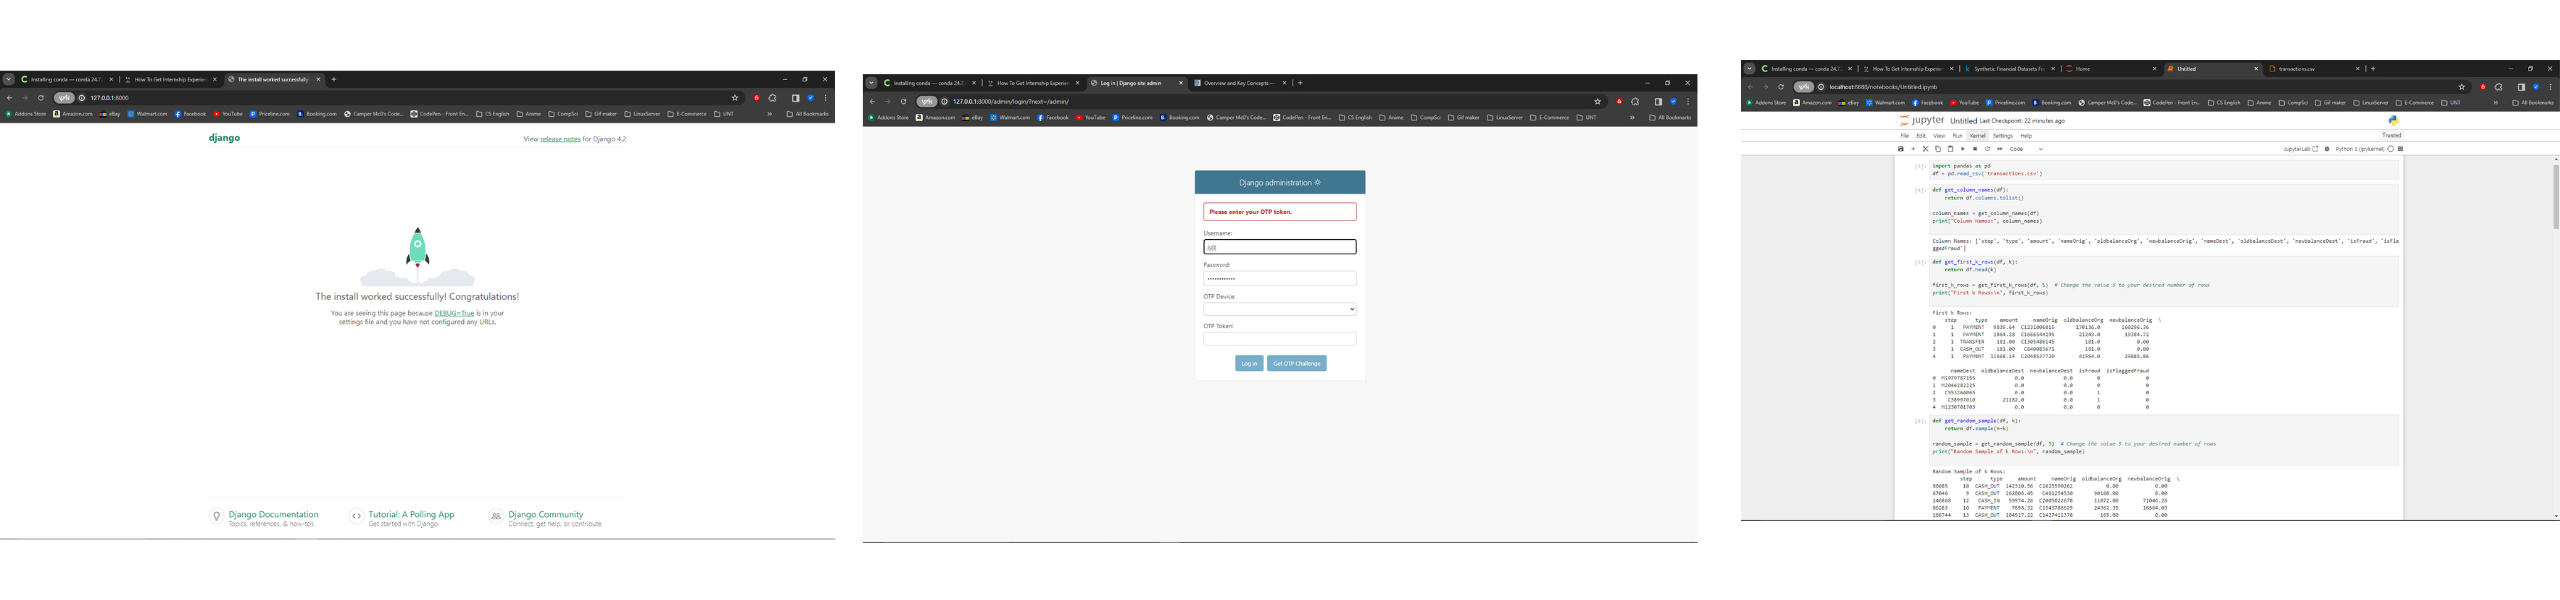The image size is (2560, 600).
Task: Open the Jupyter Settings menu
Action: (x=2003, y=135)
